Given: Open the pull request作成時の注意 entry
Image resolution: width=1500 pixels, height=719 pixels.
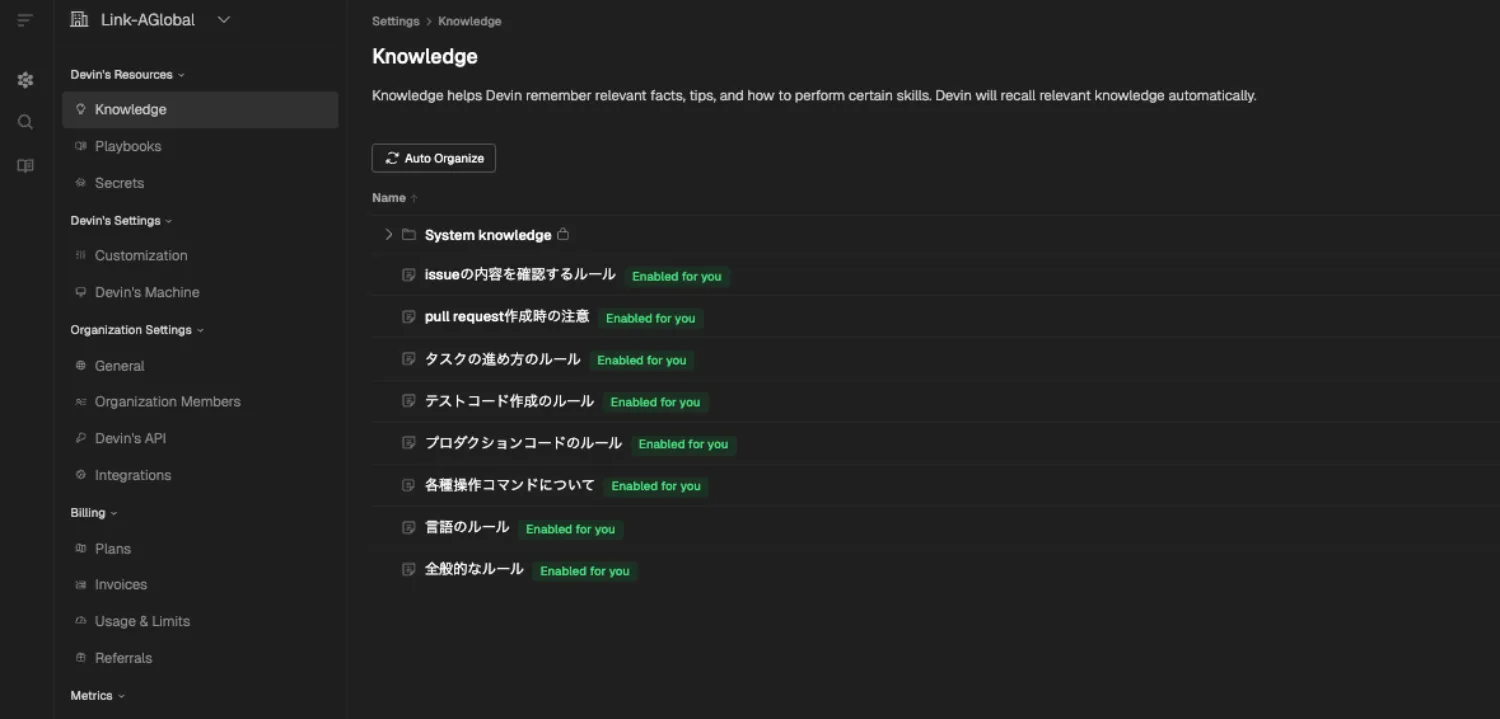Looking at the screenshot, I should tap(507, 317).
